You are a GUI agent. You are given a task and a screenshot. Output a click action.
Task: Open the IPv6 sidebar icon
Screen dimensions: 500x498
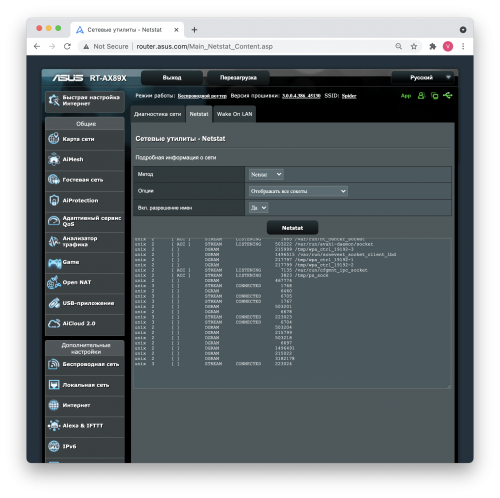click(54, 446)
